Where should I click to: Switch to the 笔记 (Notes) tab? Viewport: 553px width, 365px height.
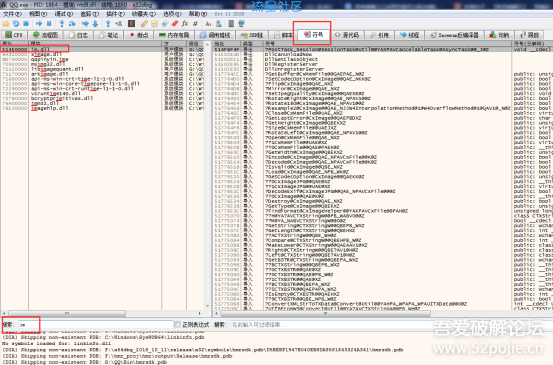(109, 35)
